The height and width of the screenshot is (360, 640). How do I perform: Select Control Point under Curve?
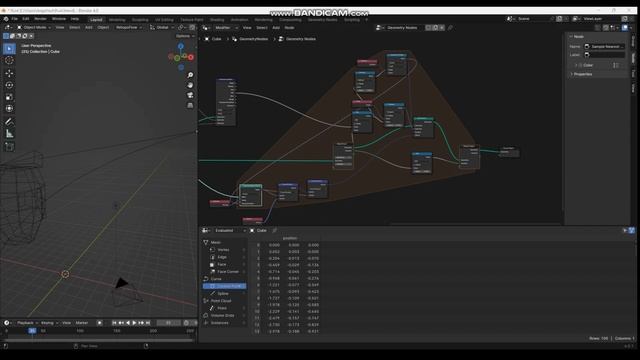click(x=225, y=287)
